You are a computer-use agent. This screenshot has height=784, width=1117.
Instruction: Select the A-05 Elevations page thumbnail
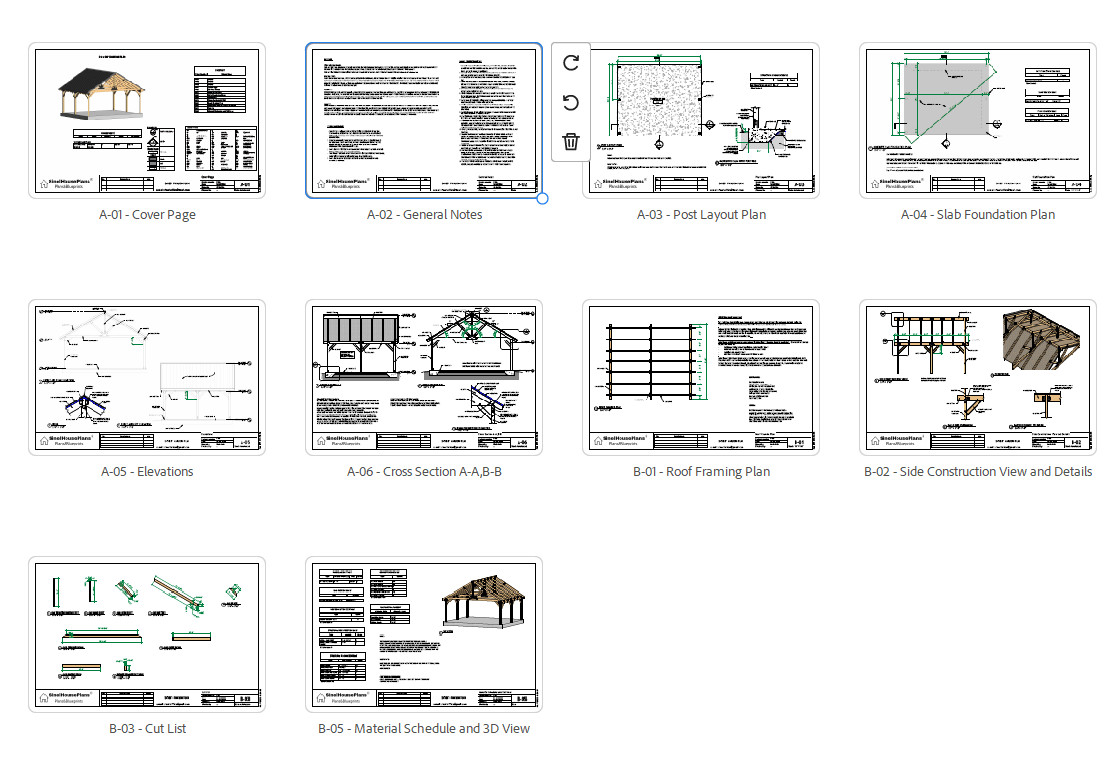(147, 377)
